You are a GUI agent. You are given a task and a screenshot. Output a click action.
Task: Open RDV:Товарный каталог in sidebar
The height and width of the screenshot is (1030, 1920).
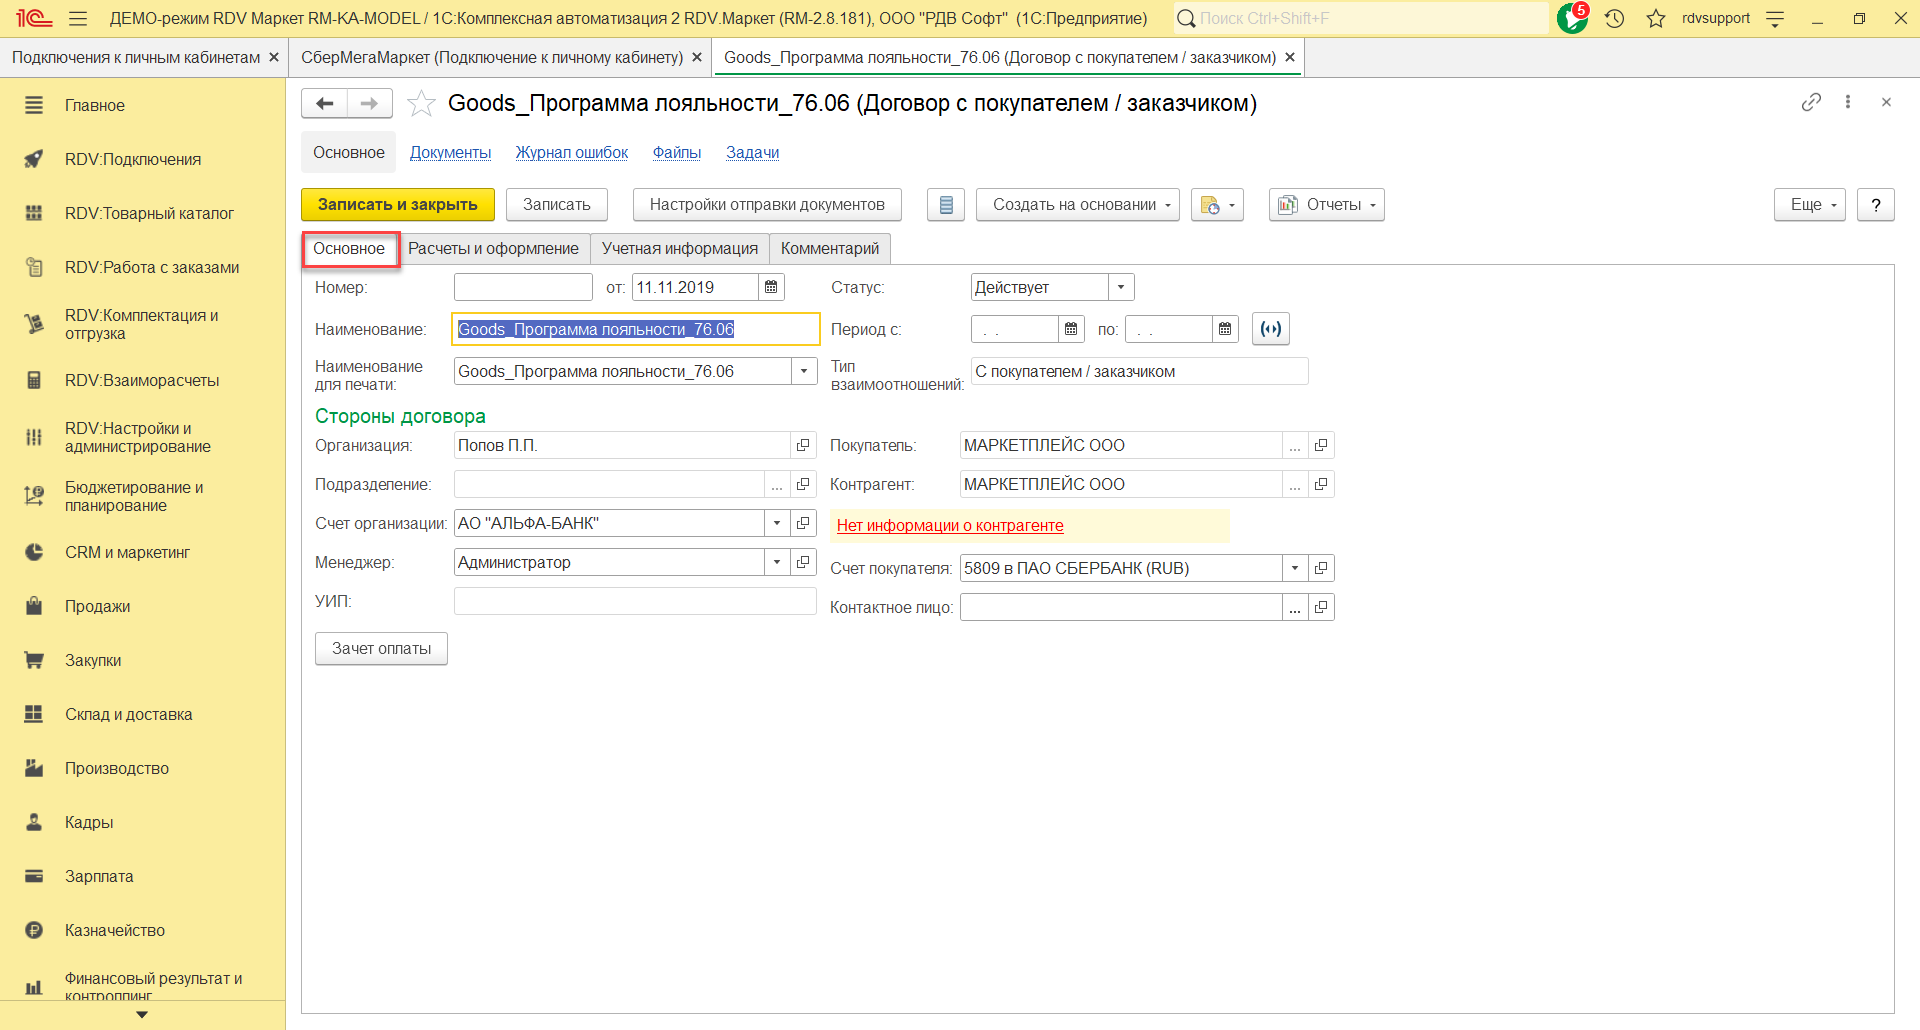pos(149,213)
